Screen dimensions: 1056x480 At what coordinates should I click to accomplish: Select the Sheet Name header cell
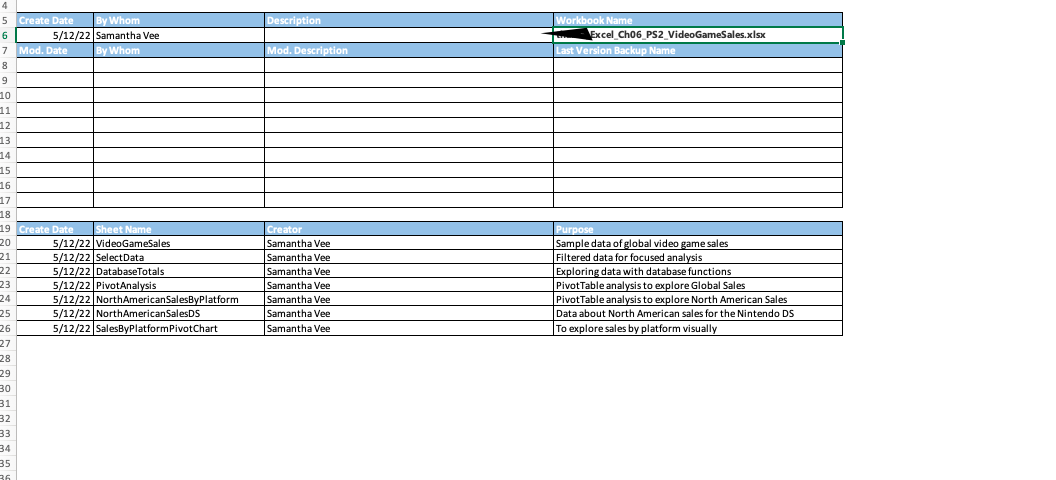(x=179, y=229)
